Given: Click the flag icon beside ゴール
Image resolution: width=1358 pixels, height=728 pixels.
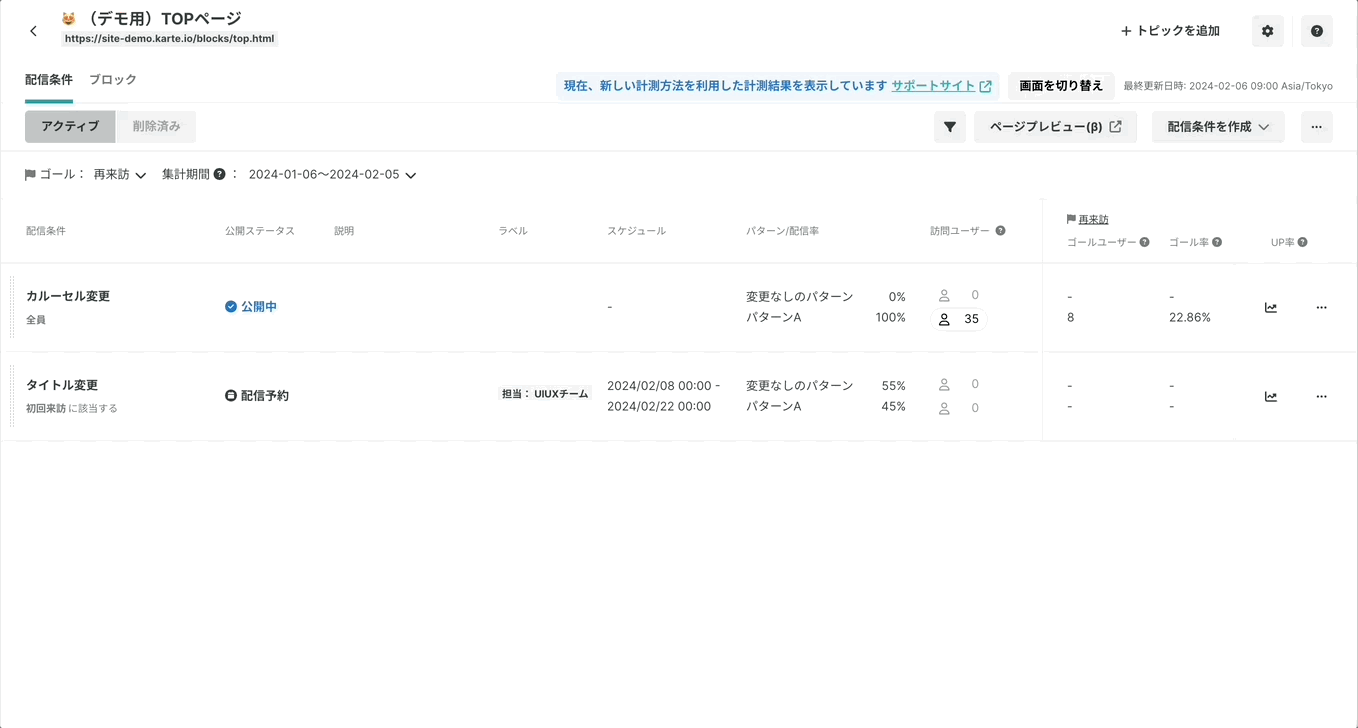Looking at the screenshot, I should (30, 175).
